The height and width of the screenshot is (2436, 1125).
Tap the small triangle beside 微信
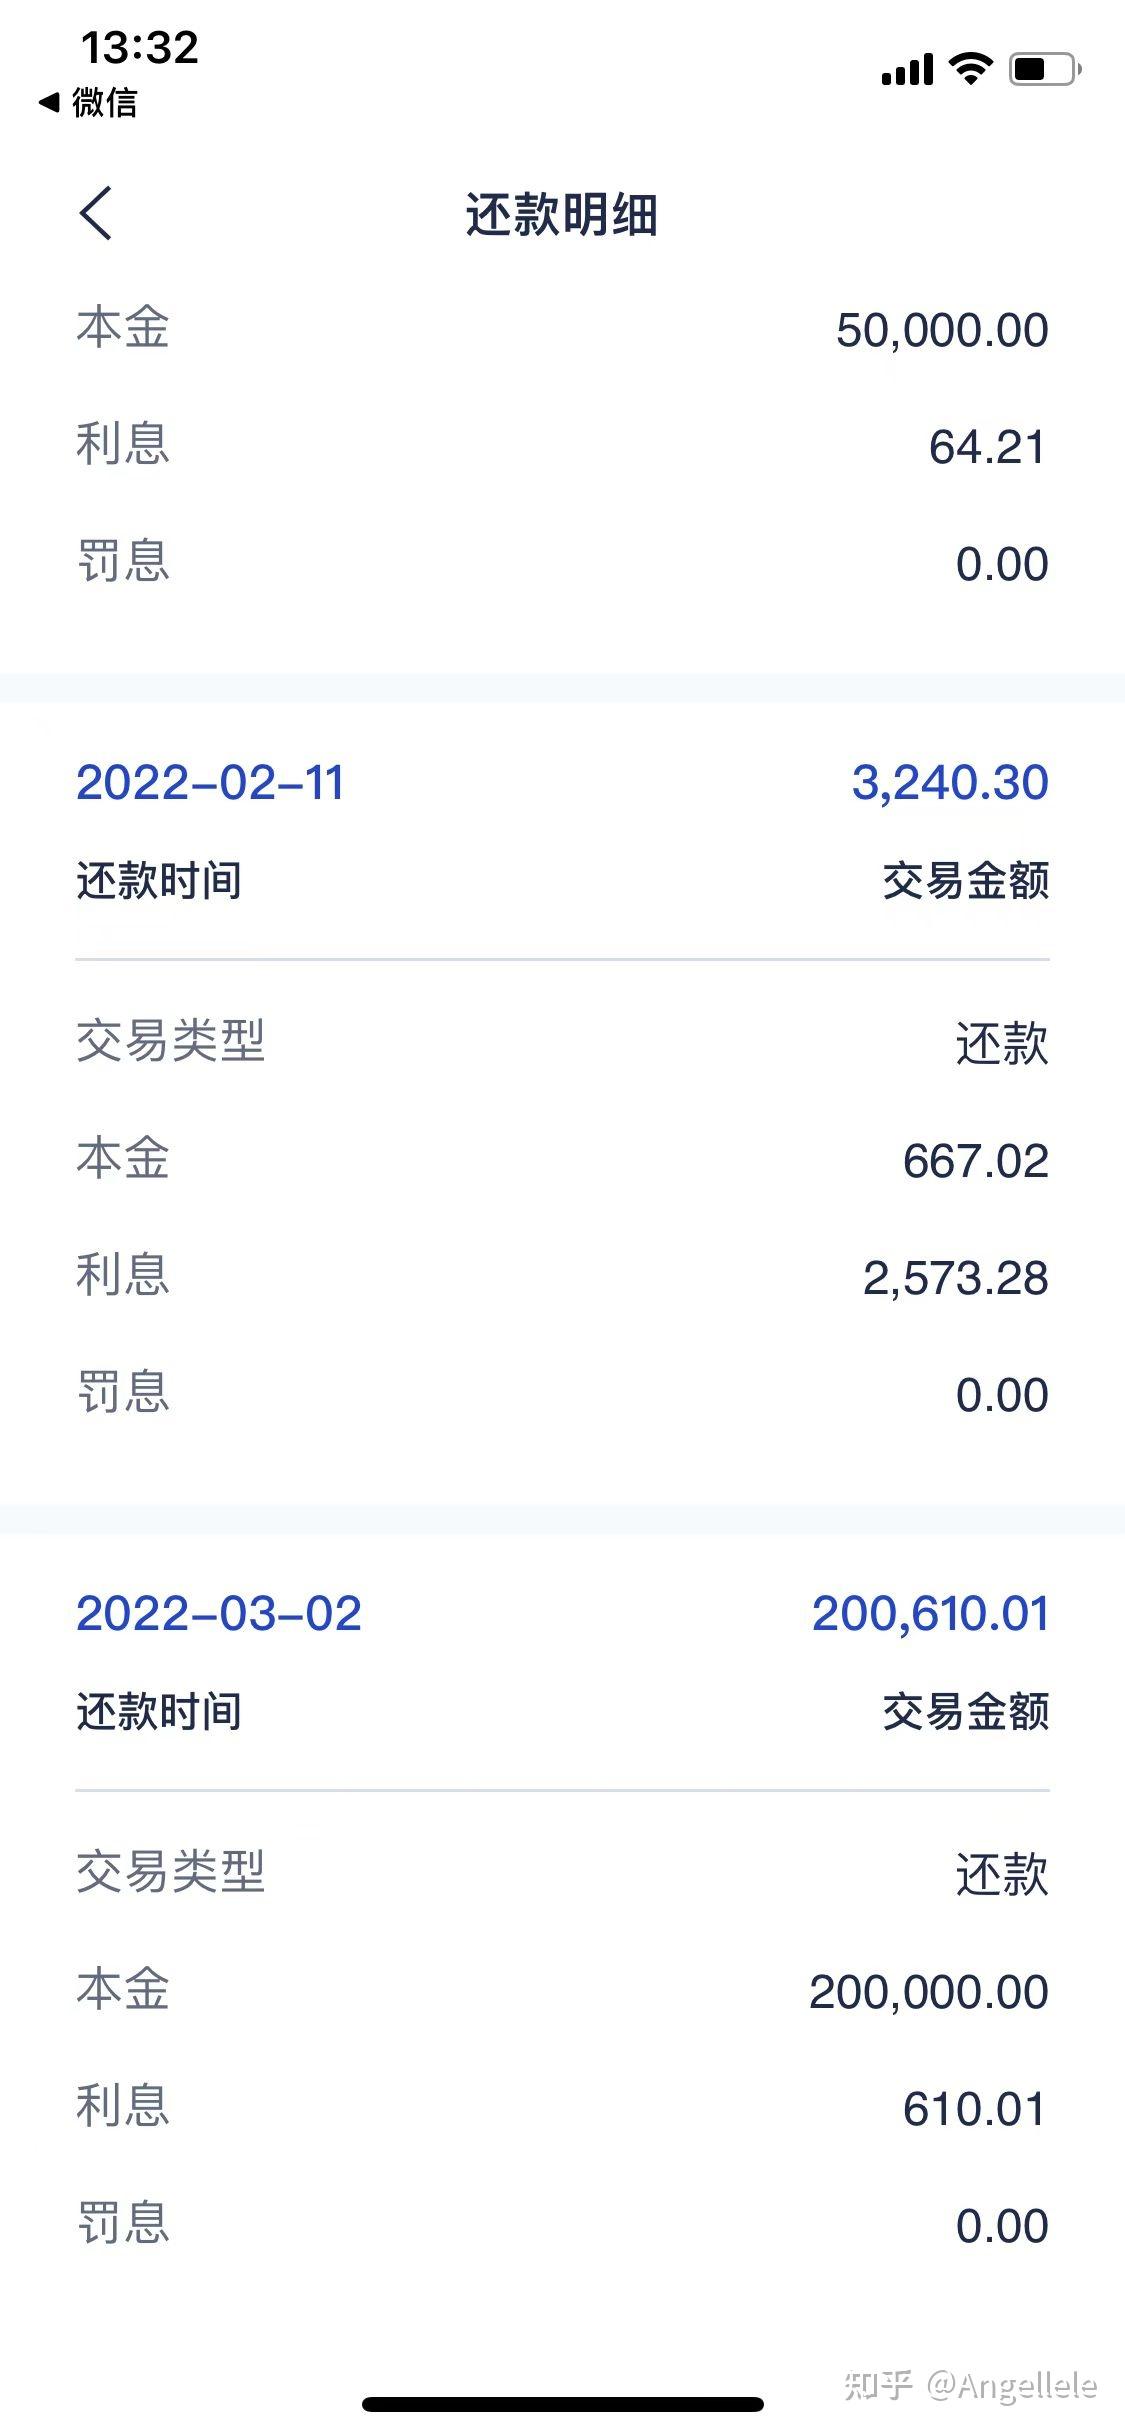click(x=49, y=102)
